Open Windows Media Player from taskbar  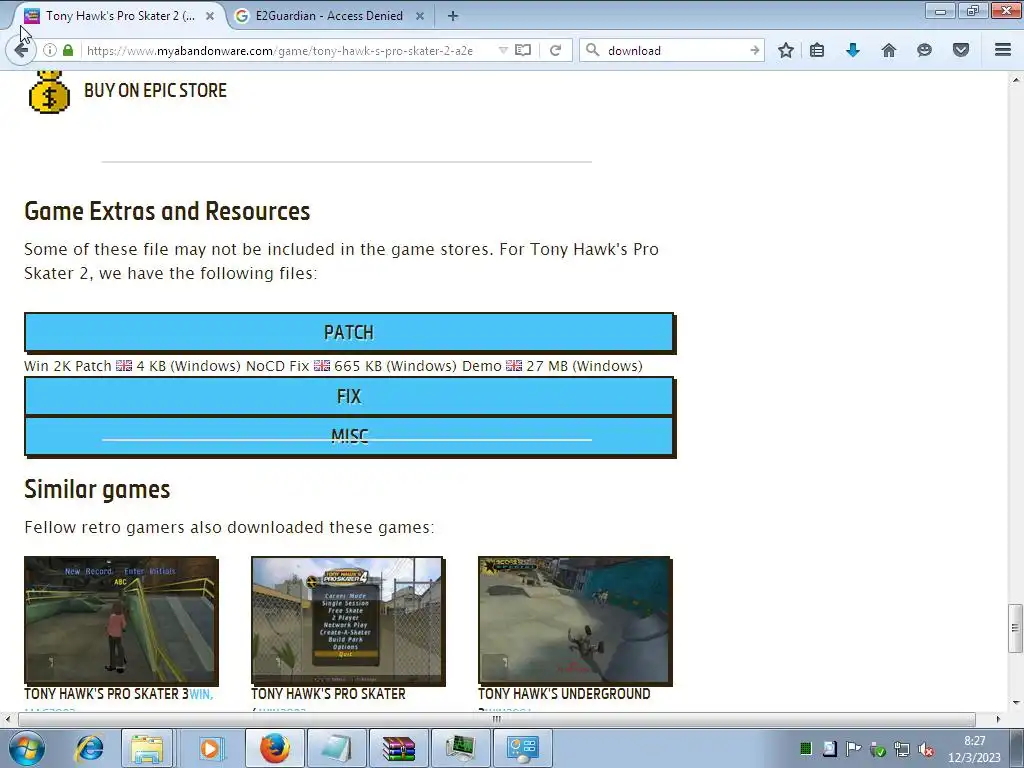pos(210,748)
